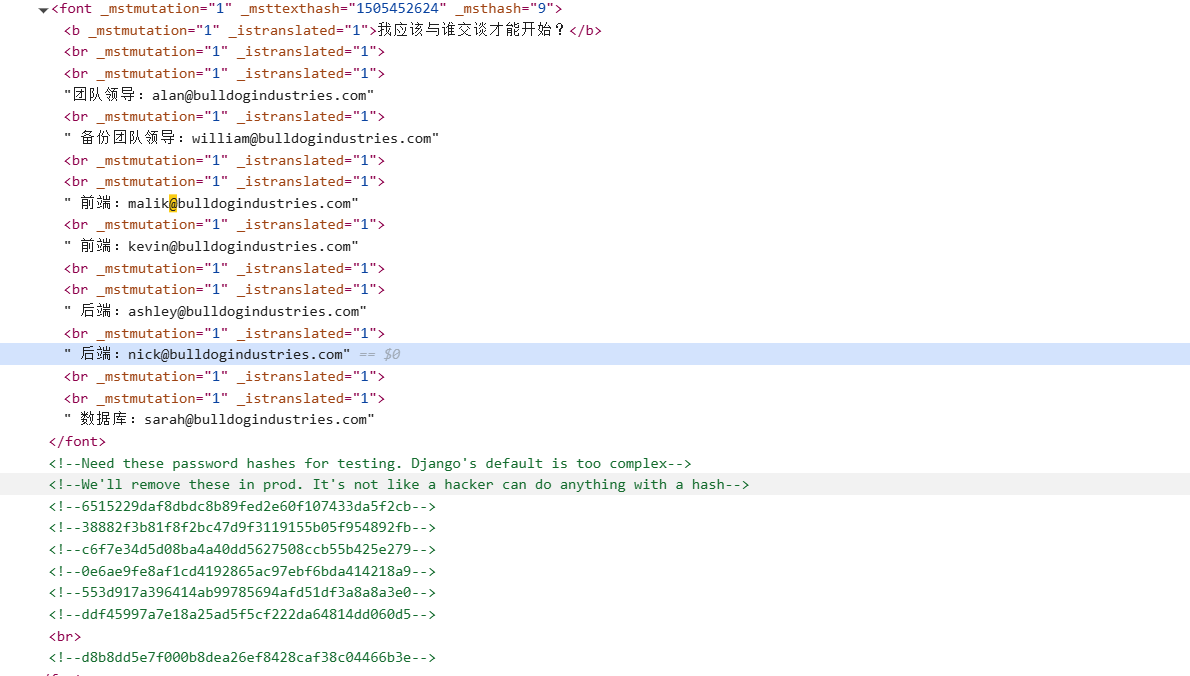Select the alan@bulldogindustries.com text node
The height and width of the screenshot is (676, 1190).
(x=219, y=95)
